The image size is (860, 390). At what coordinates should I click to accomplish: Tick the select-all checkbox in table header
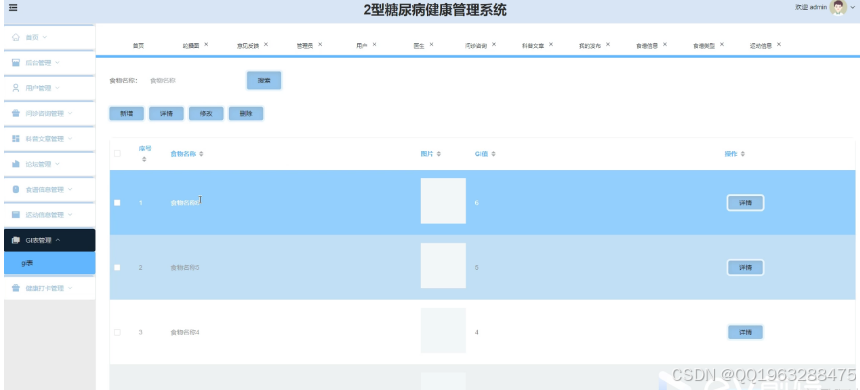point(117,154)
